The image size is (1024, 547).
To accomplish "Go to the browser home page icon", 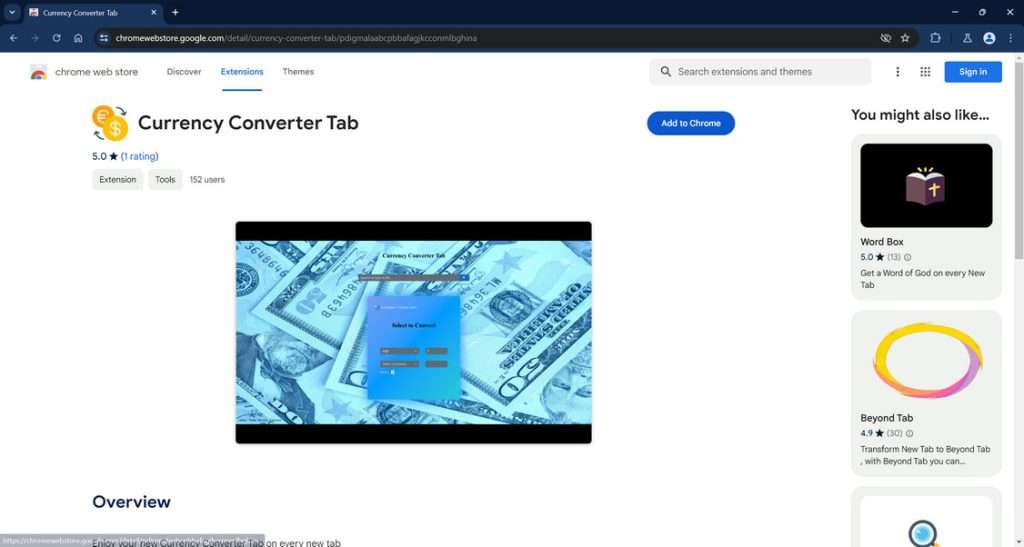I will click(78, 38).
